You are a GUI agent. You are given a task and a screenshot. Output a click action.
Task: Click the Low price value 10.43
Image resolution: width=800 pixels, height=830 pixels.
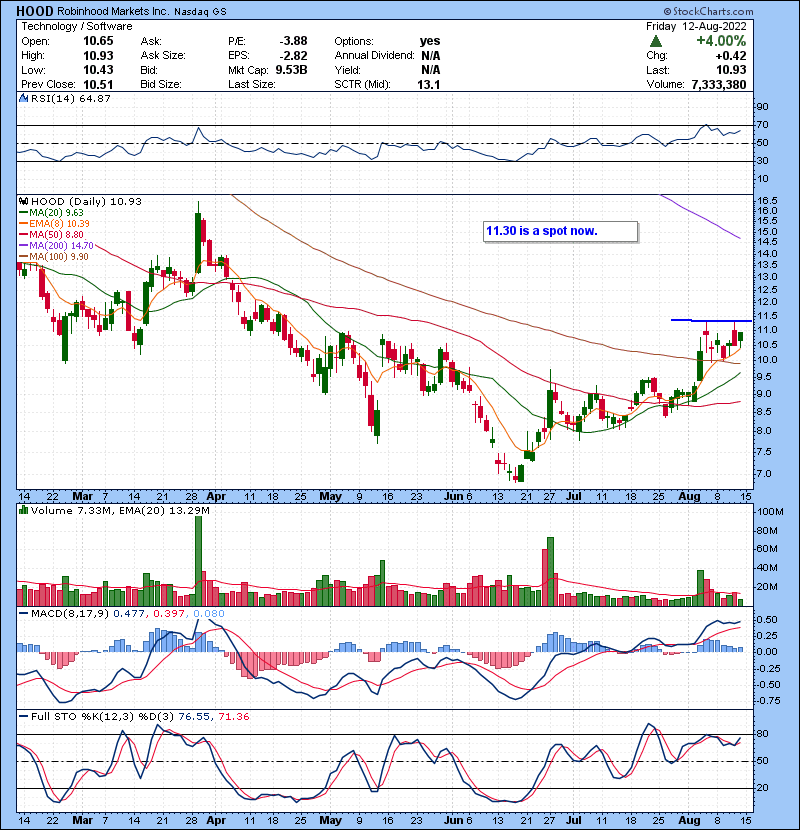[x=98, y=70]
